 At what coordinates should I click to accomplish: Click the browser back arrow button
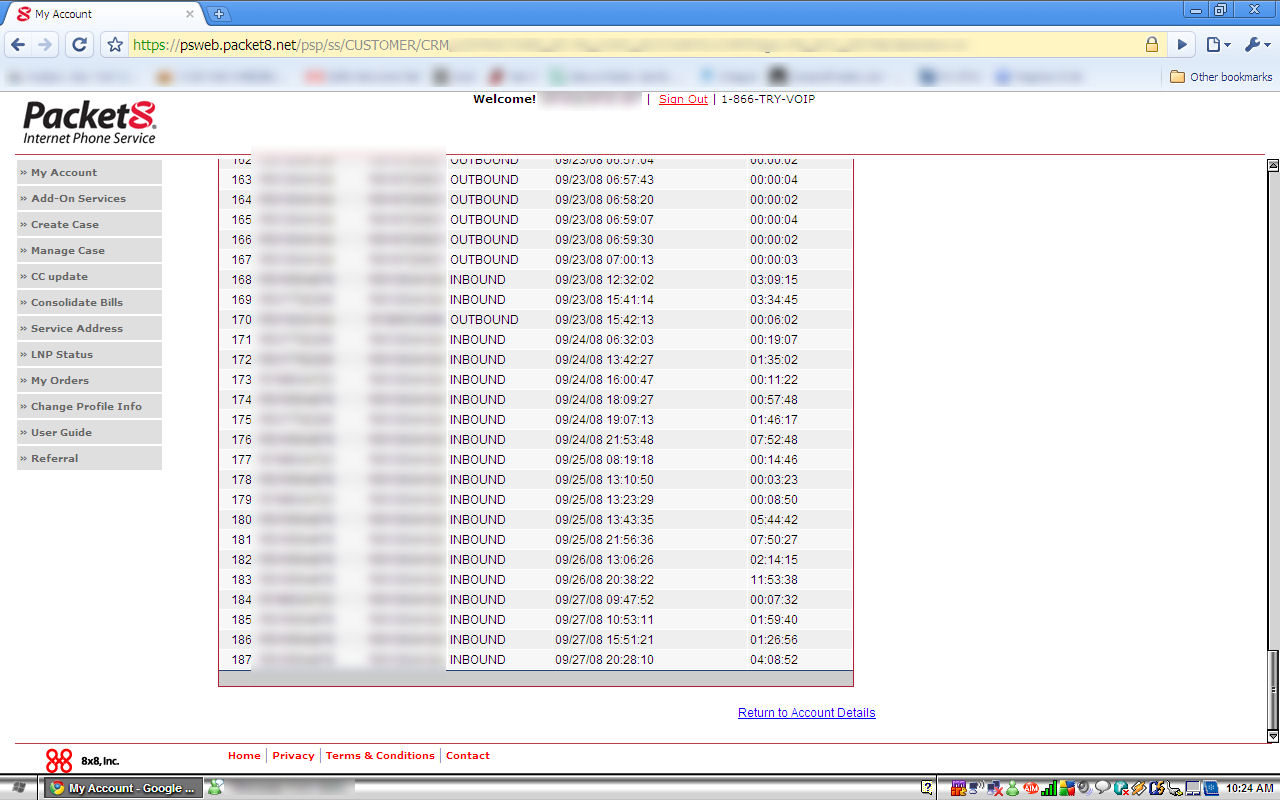pos(18,45)
